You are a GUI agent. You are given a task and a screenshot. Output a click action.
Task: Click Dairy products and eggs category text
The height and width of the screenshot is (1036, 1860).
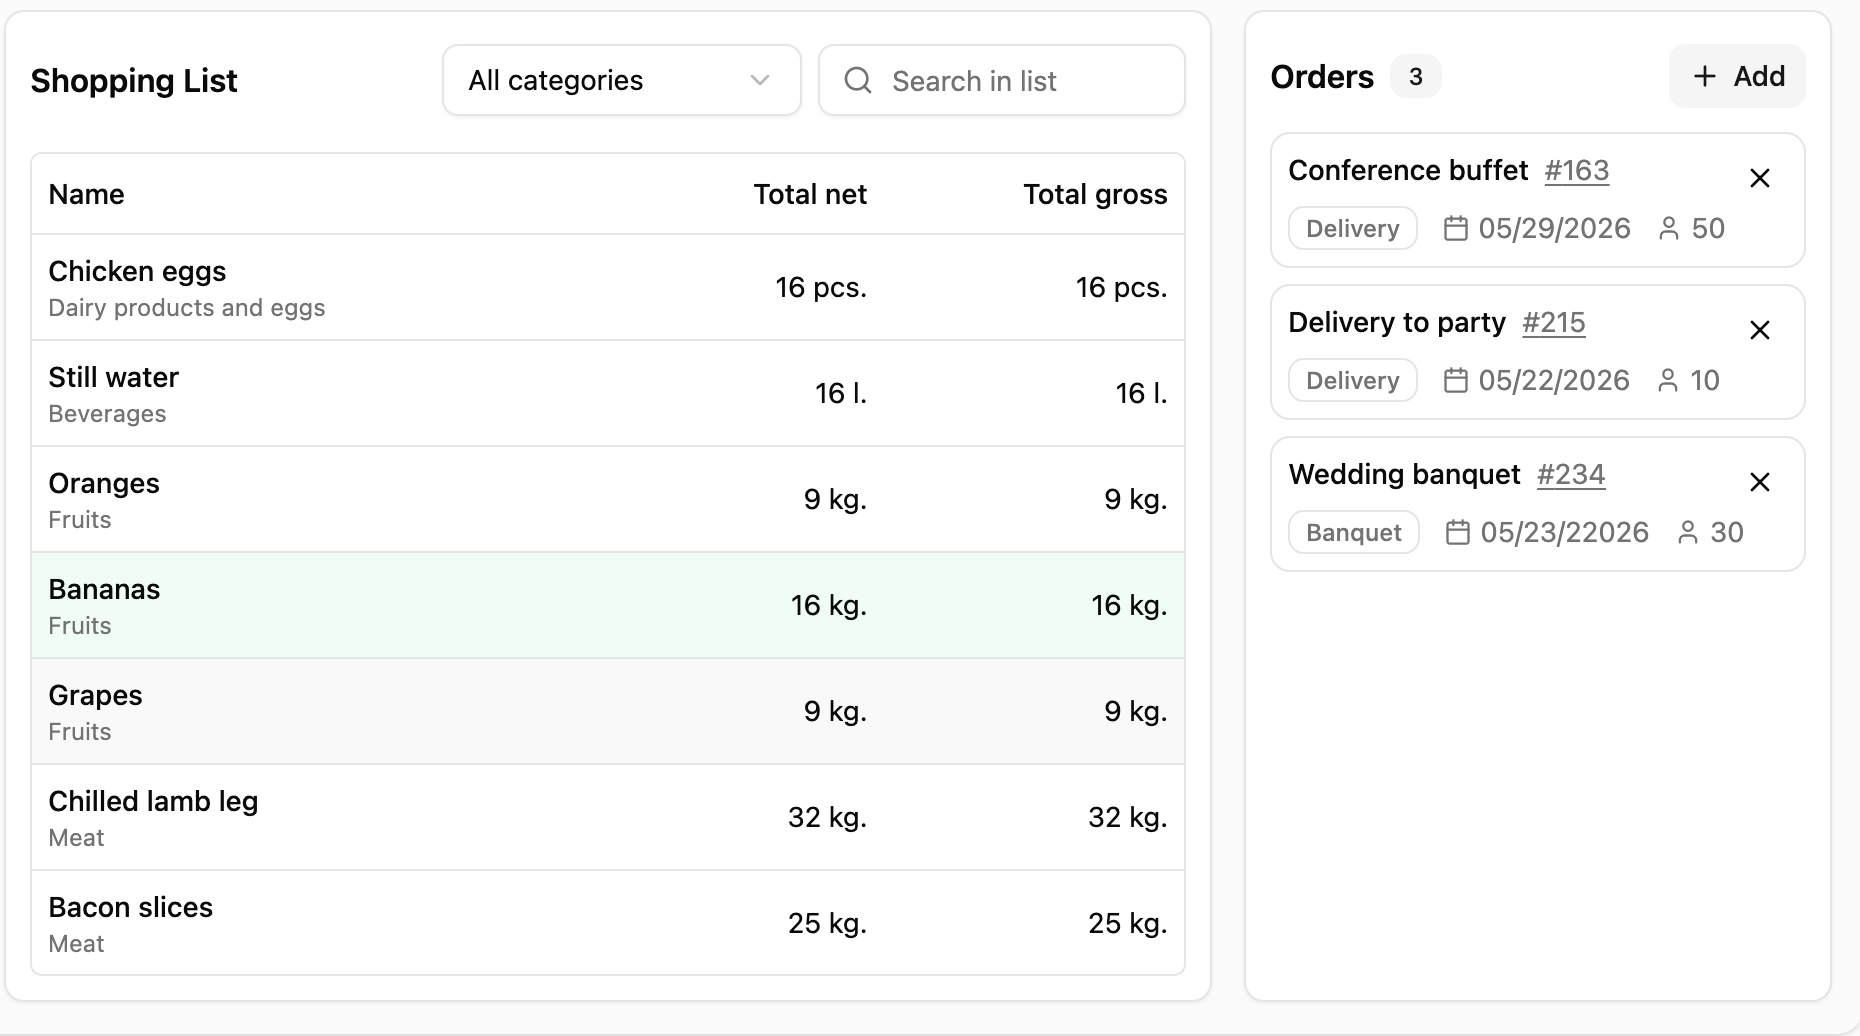tap(187, 308)
